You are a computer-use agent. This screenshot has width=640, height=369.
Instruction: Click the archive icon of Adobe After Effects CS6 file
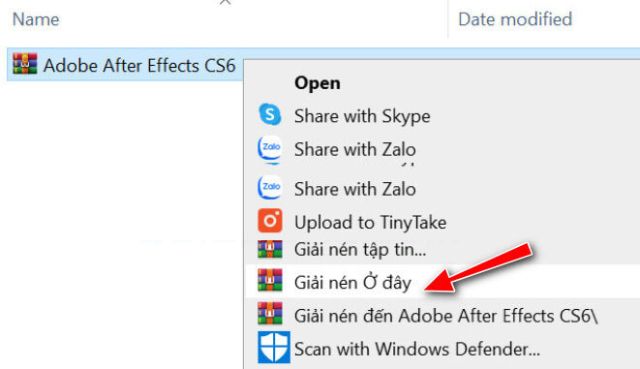25,64
